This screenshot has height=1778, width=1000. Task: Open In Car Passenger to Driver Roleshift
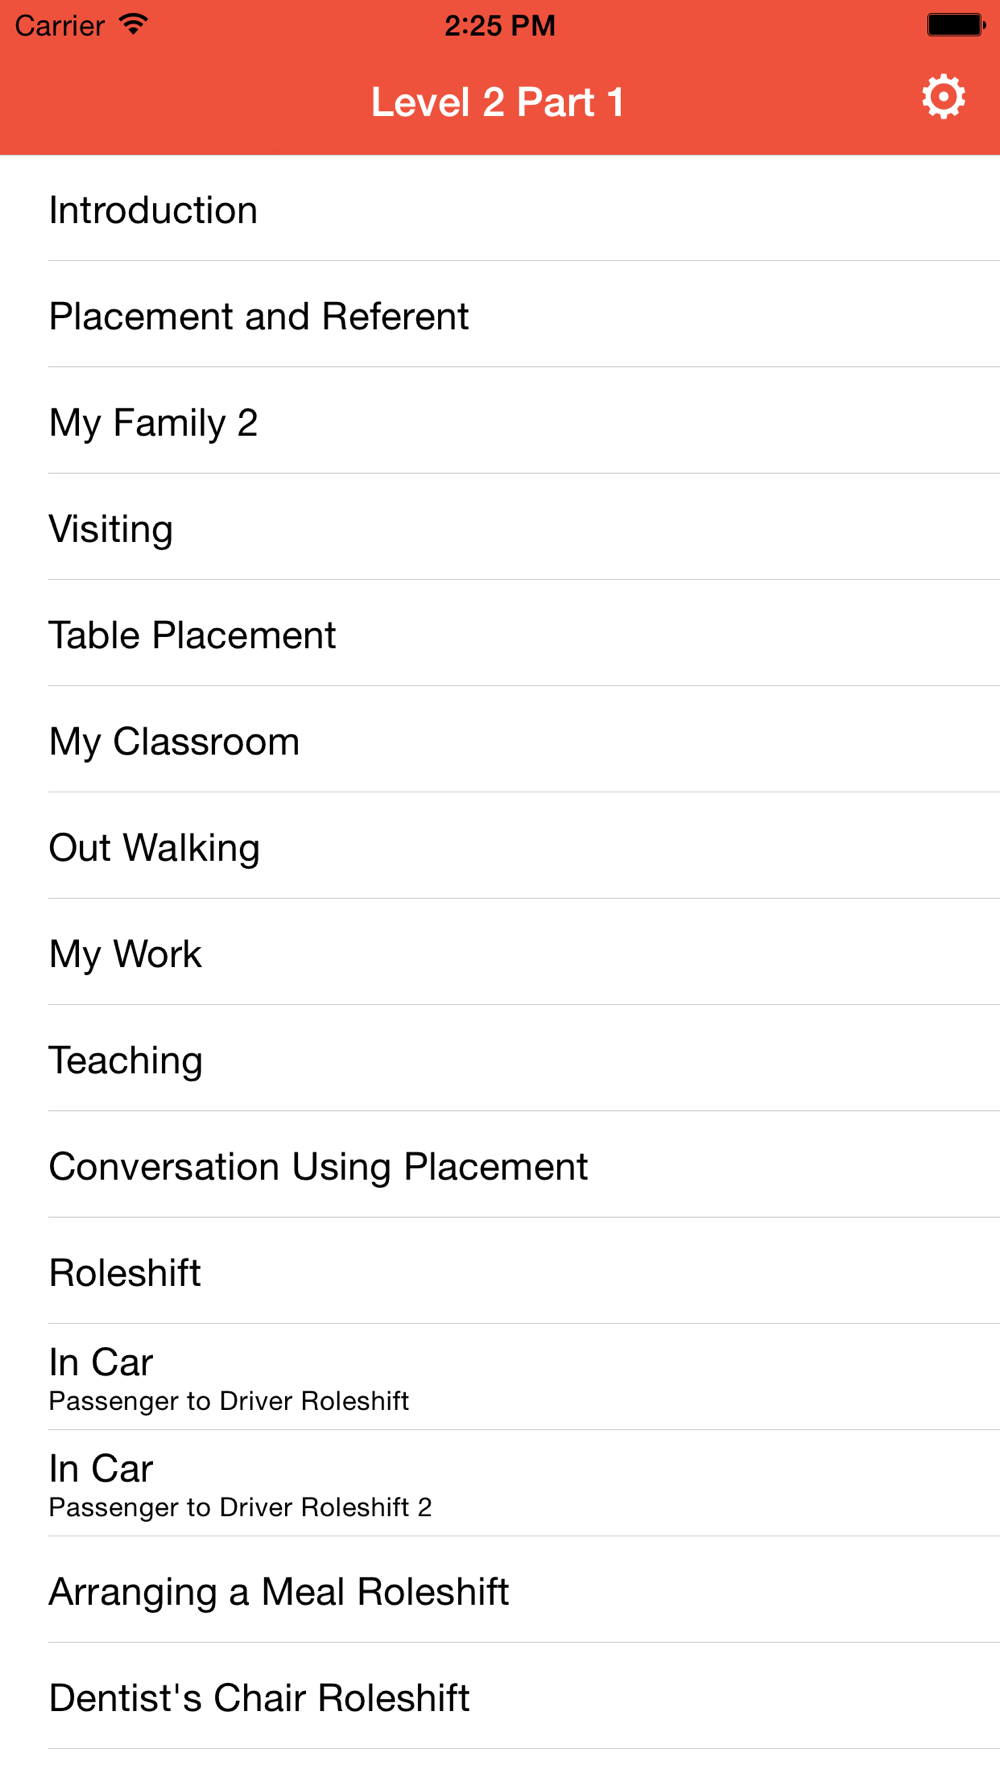pyautogui.click(x=500, y=1377)
